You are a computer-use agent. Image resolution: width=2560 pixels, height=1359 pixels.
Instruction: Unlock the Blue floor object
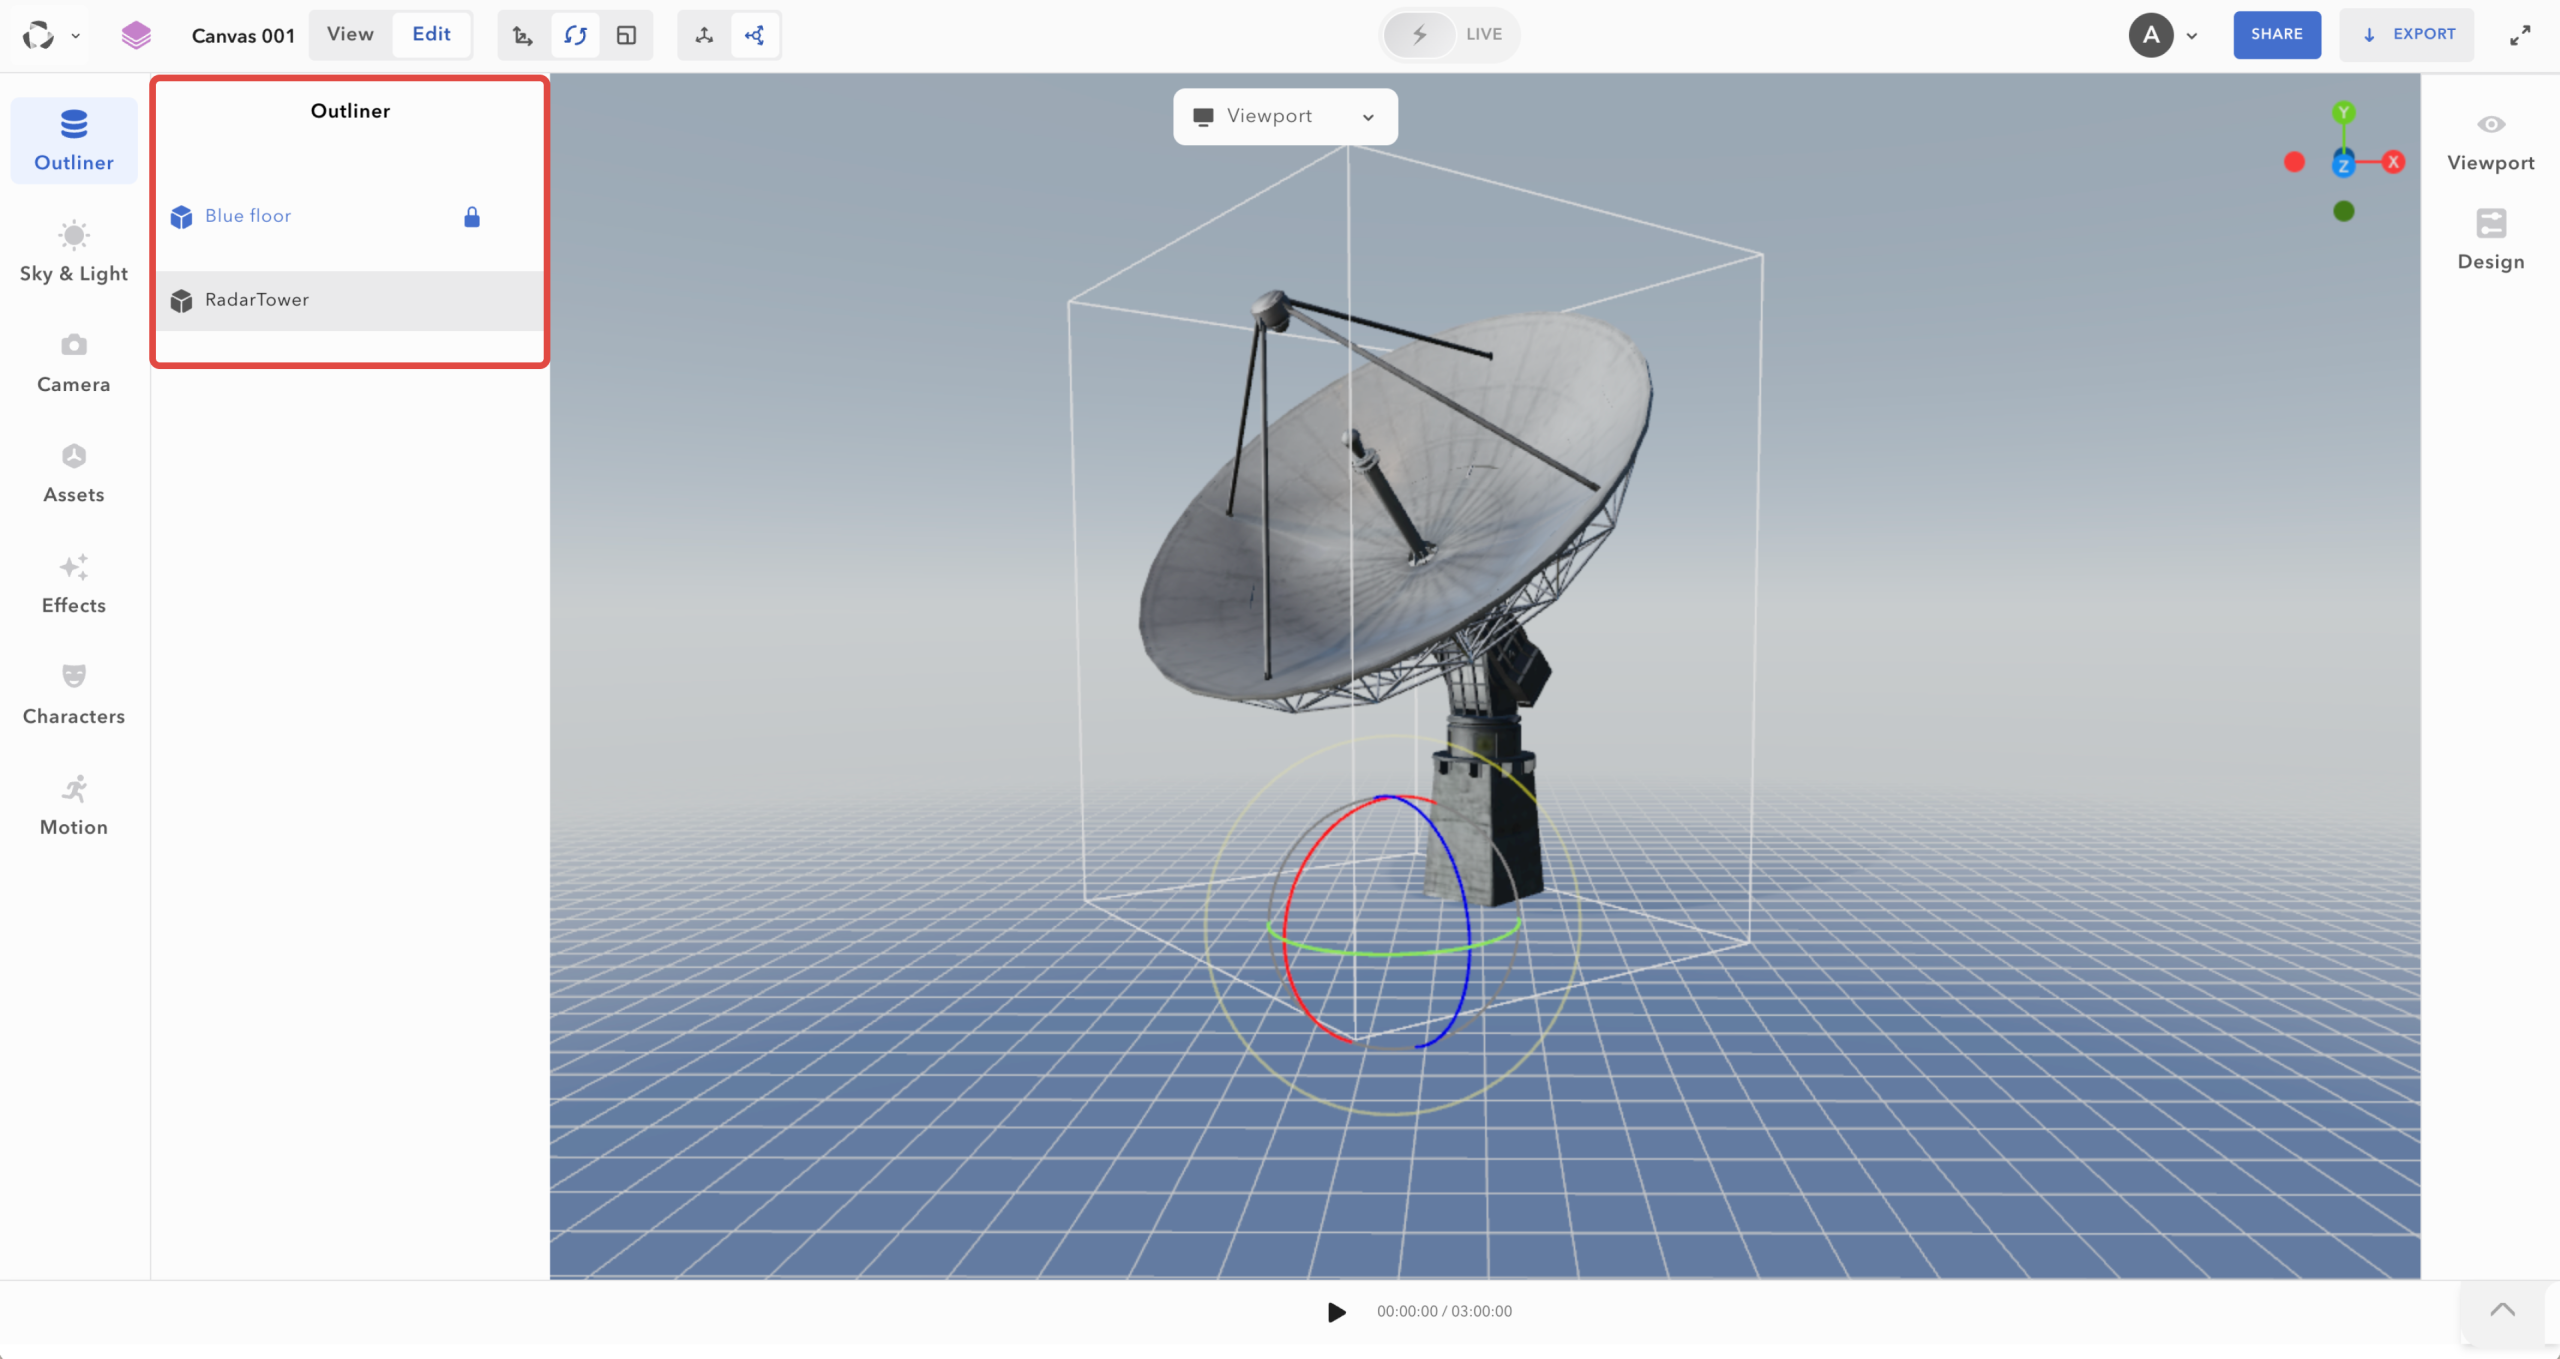(471, 216)
